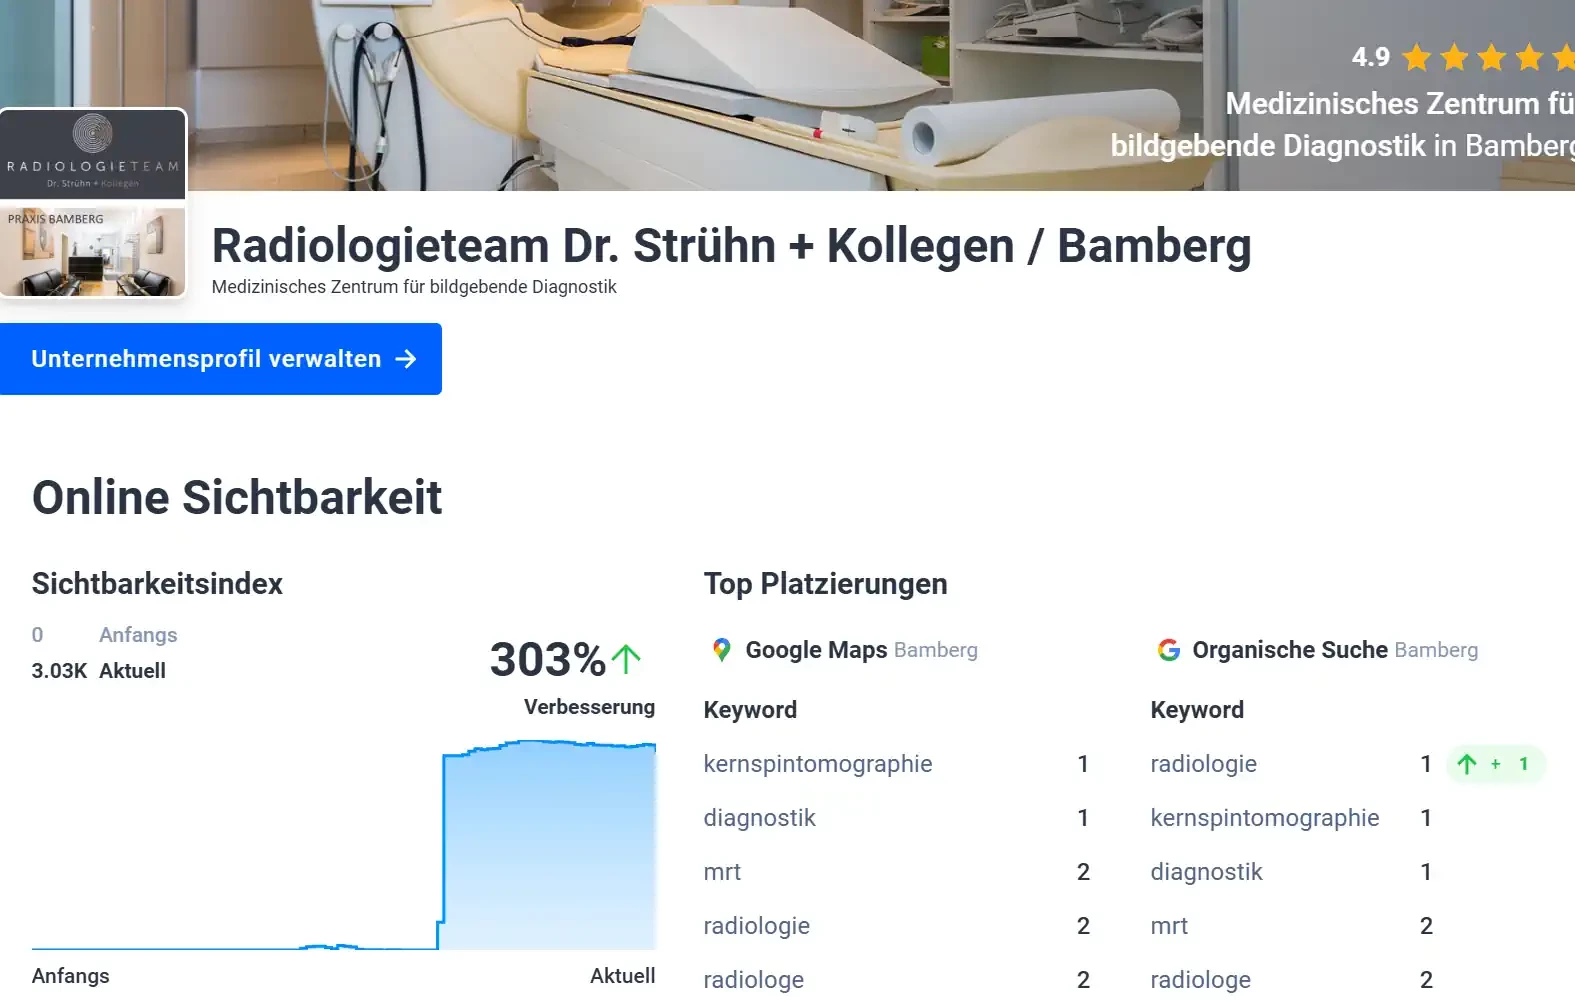The width and height of the screenshot is (1575, 1000).
Task: Select 'diagnostik' under Google Maps keywords
Action: pyautogui.click(x=759, y=818)
